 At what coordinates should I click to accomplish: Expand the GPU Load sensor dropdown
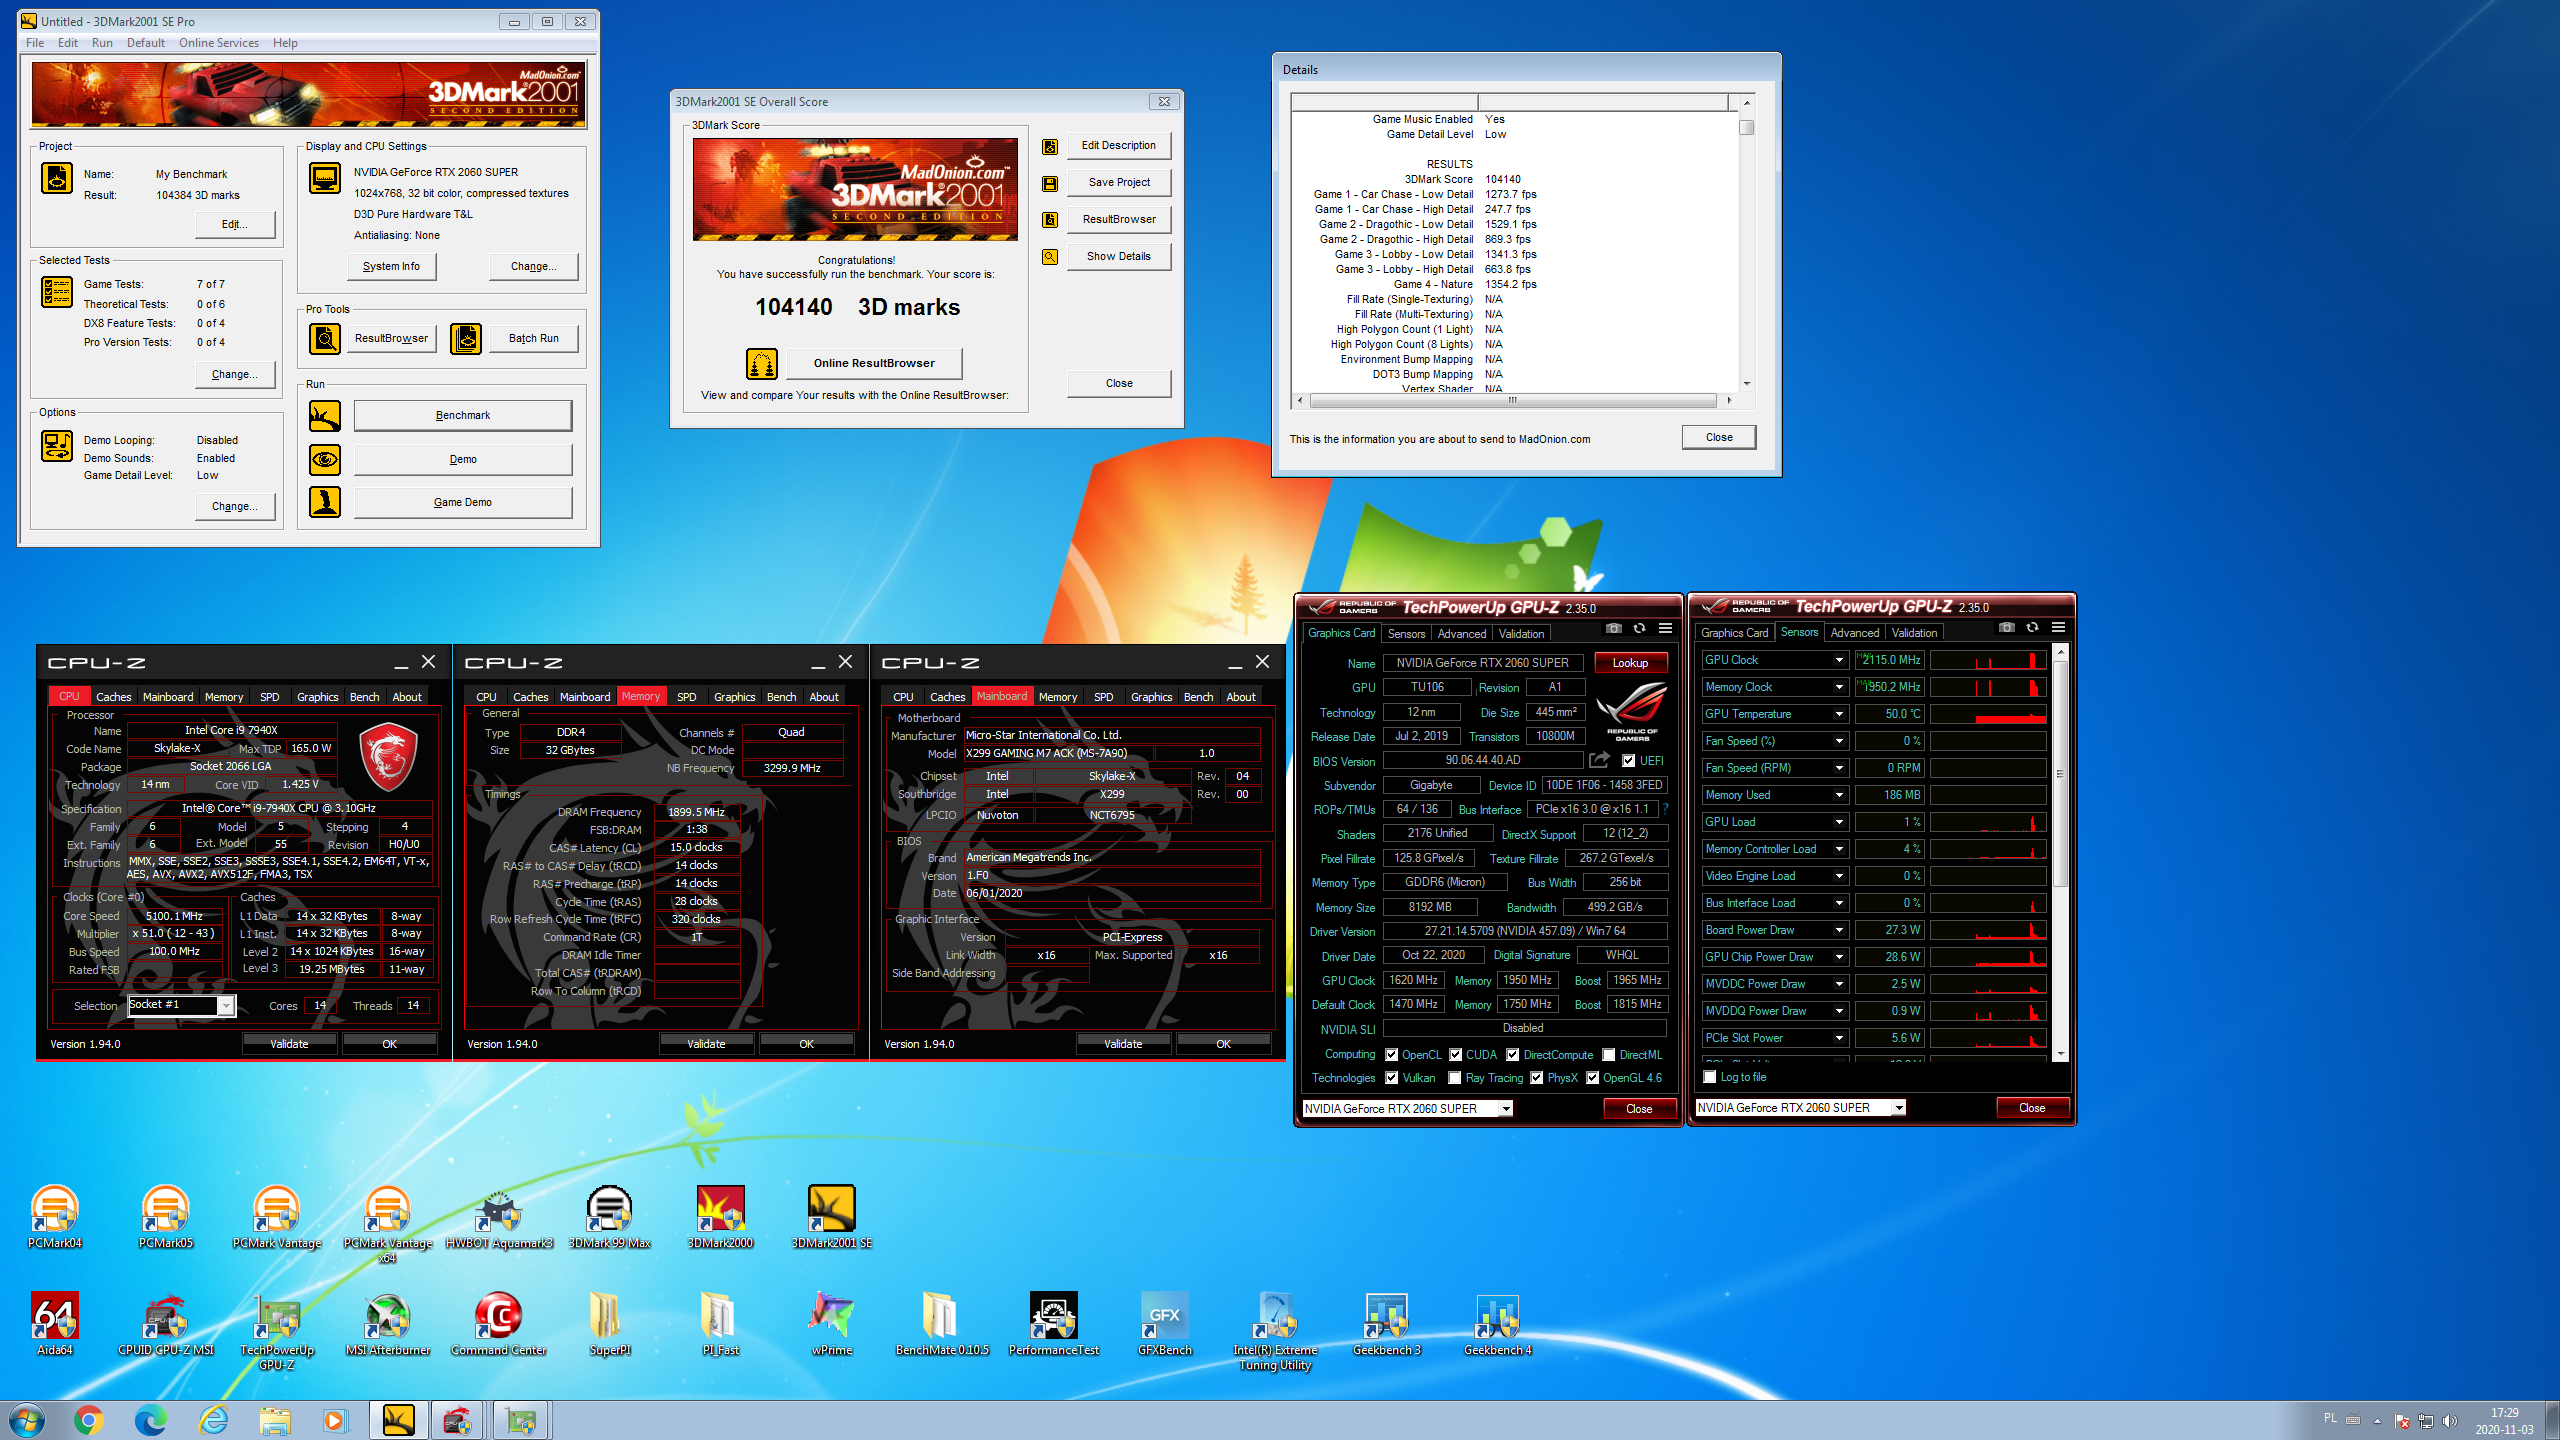[1838, 822]
